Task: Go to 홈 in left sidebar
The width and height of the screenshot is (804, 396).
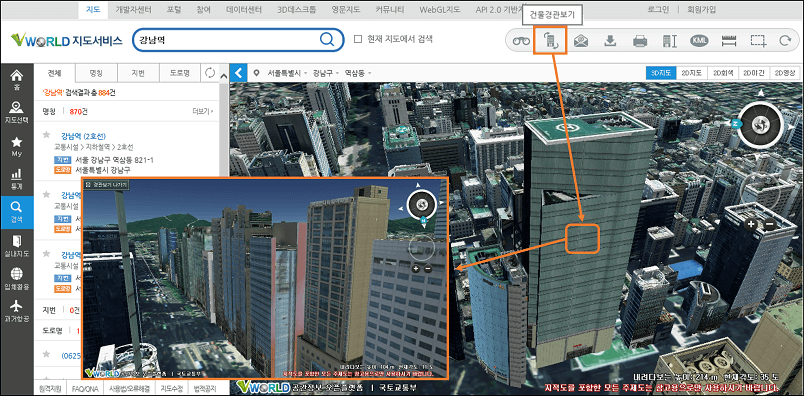Action: click(17, 79)
